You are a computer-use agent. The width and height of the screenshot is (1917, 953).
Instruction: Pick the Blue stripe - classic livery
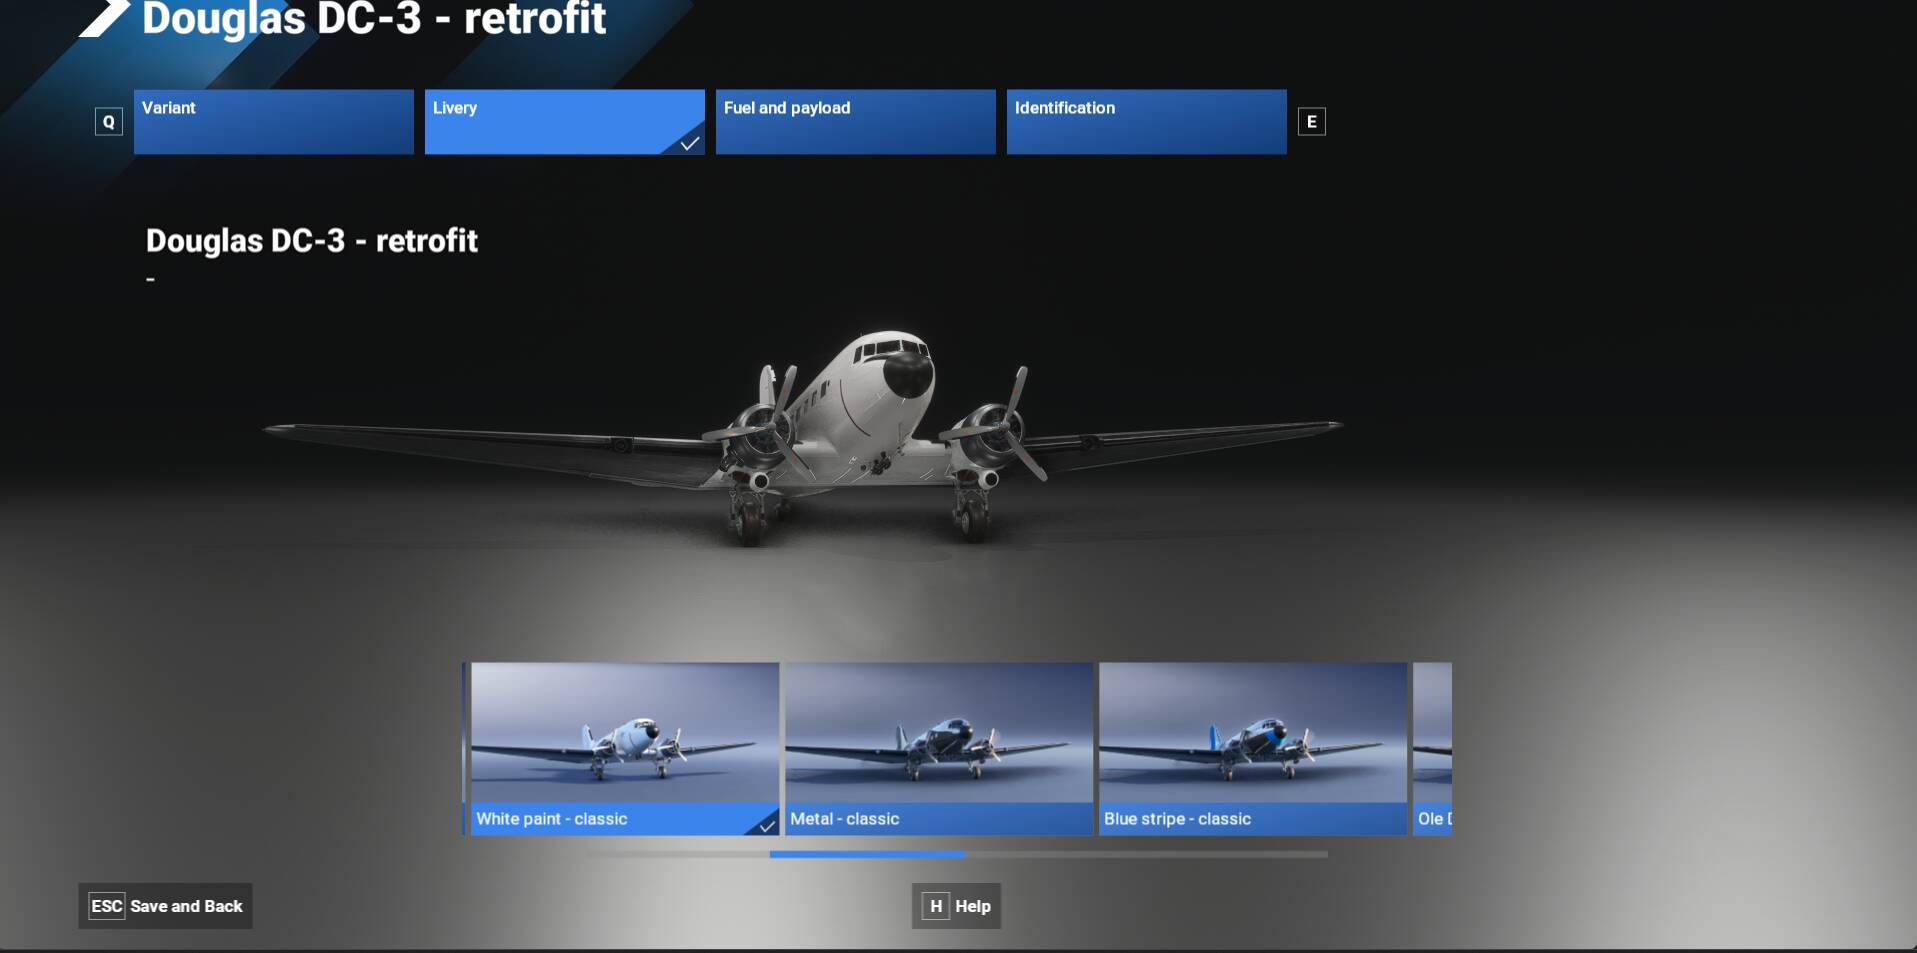(x=1253, y=748)
